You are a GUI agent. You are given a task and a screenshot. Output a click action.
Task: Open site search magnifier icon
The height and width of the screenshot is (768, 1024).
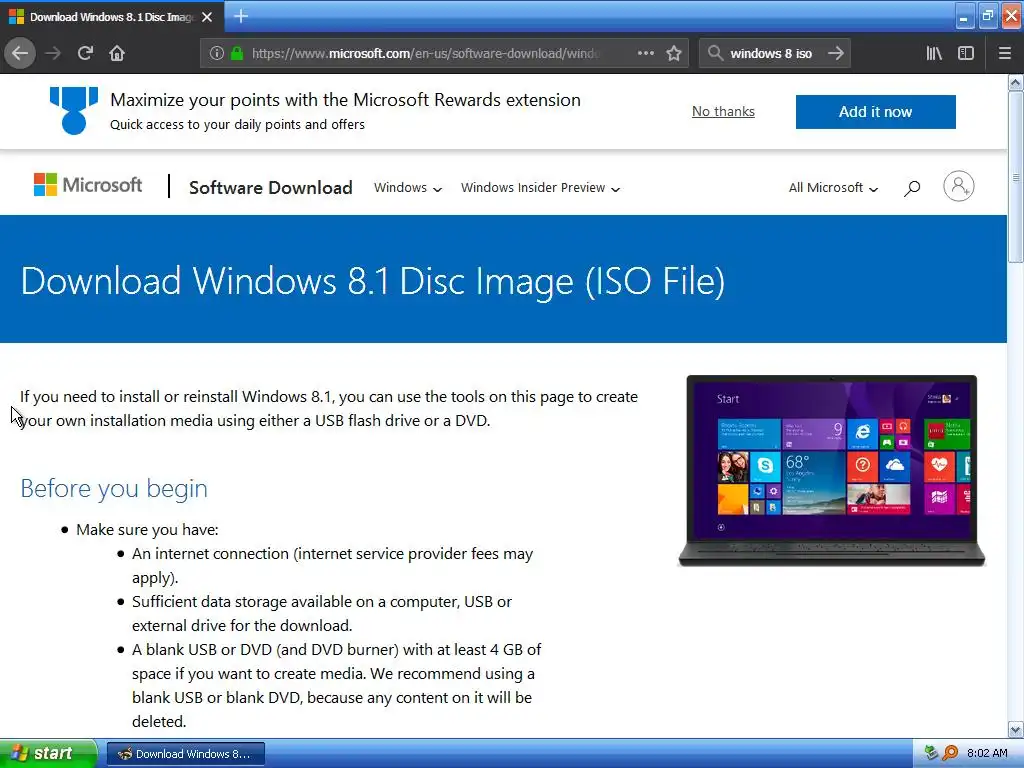912,188
